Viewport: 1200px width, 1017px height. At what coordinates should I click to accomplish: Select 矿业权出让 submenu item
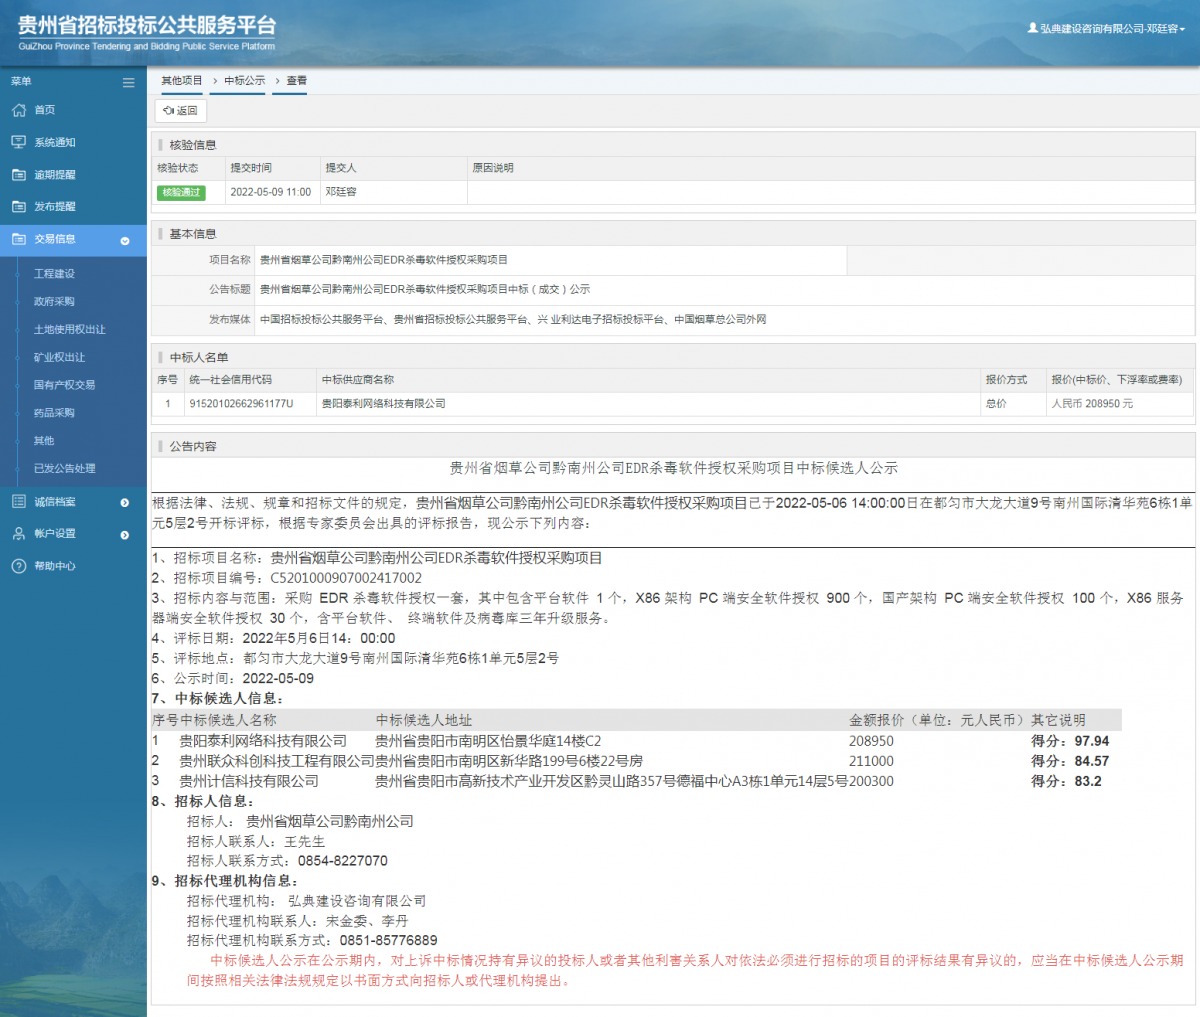click(59, 357)
